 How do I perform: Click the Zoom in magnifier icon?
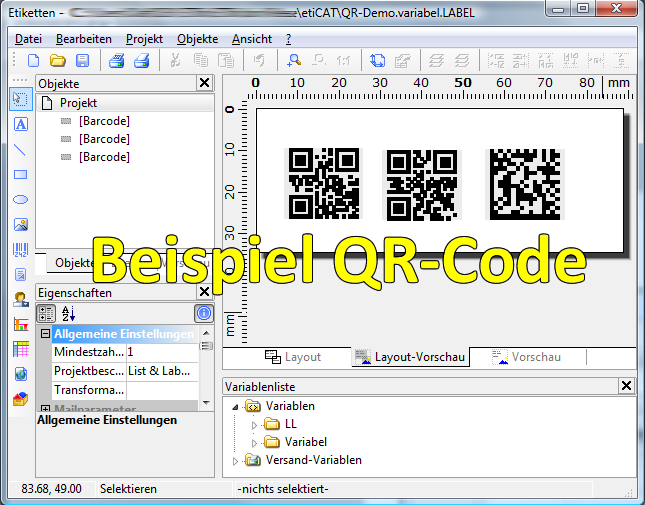pos(294,61)
